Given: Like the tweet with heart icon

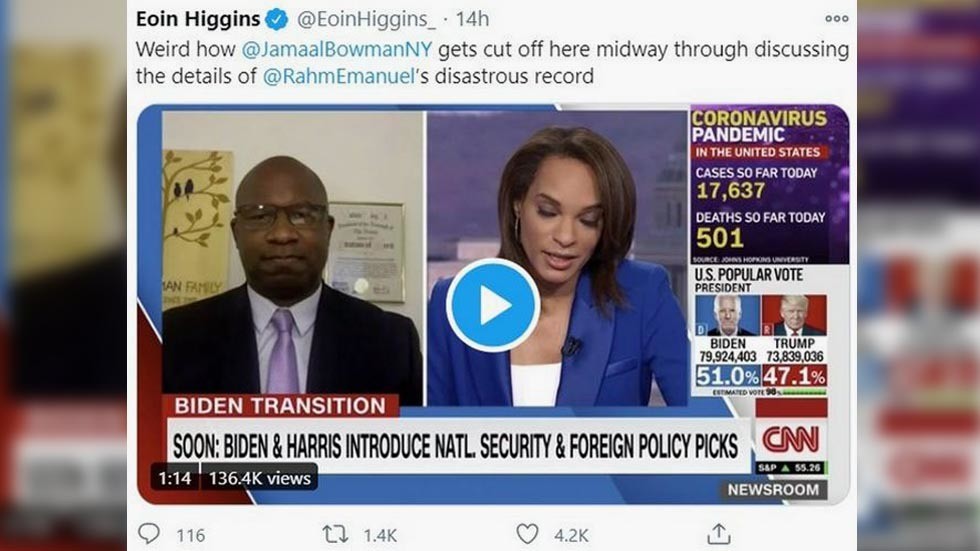Looking at the screenshot, I should (527, 534).
